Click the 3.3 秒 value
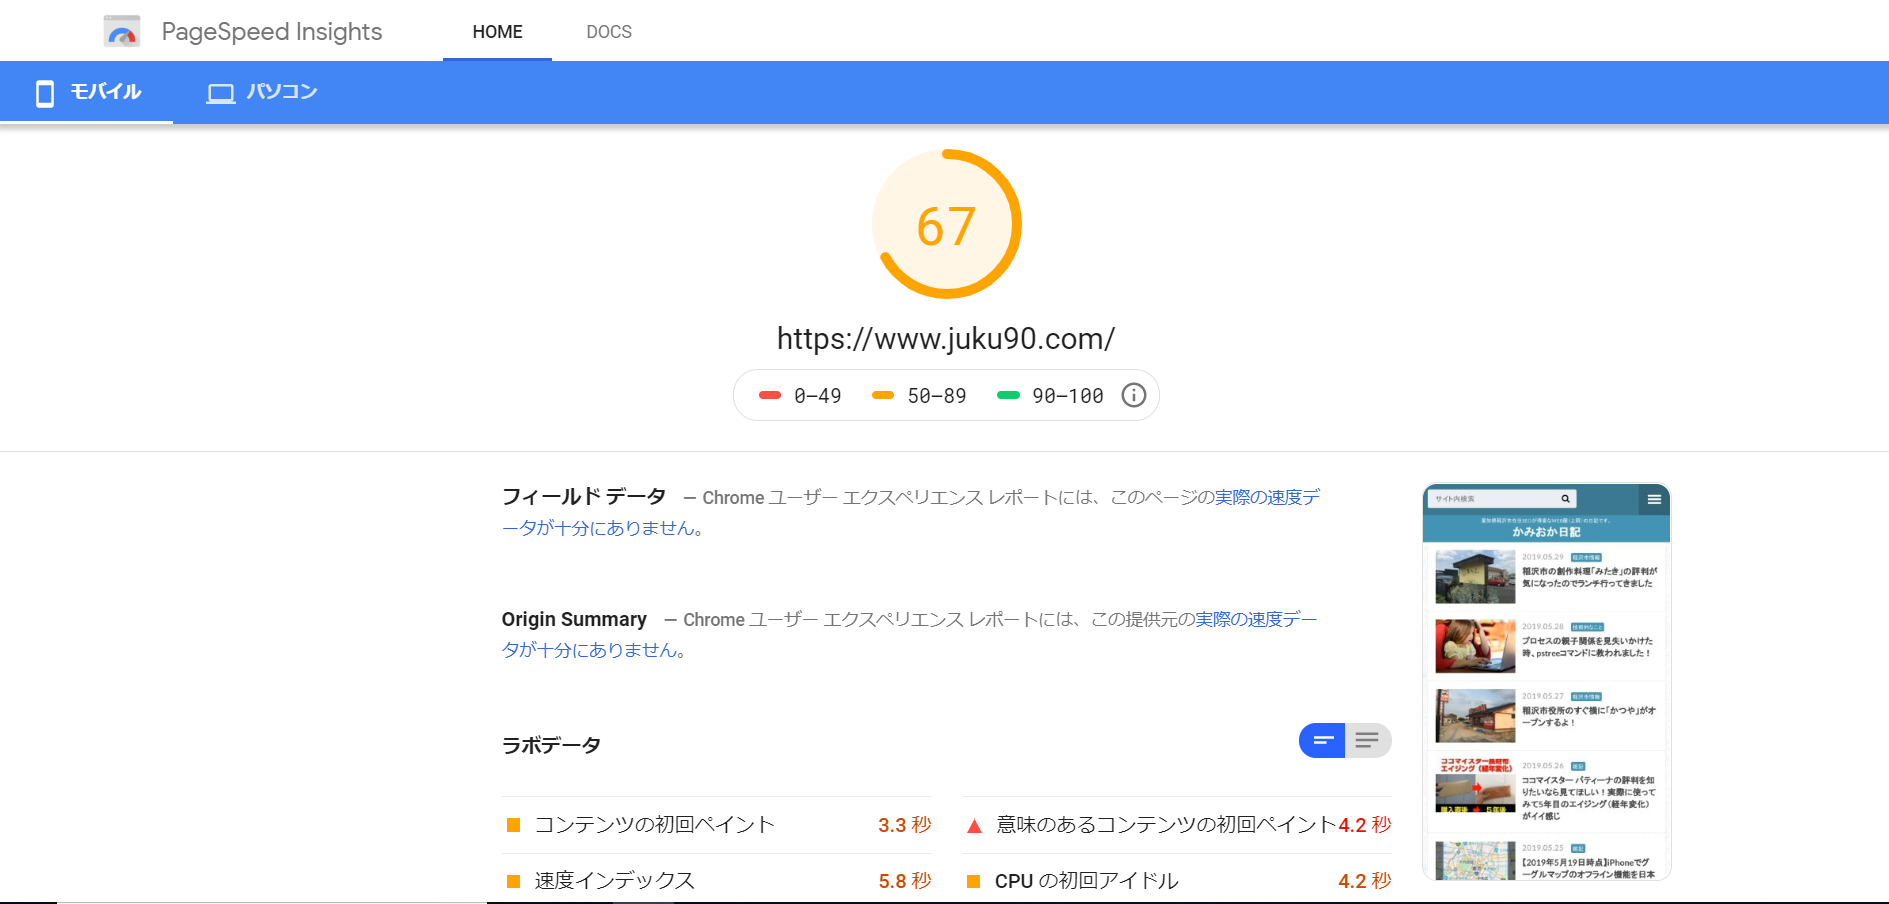The height and width of the screenshot is (904, 1889). (x=905, y=824)
